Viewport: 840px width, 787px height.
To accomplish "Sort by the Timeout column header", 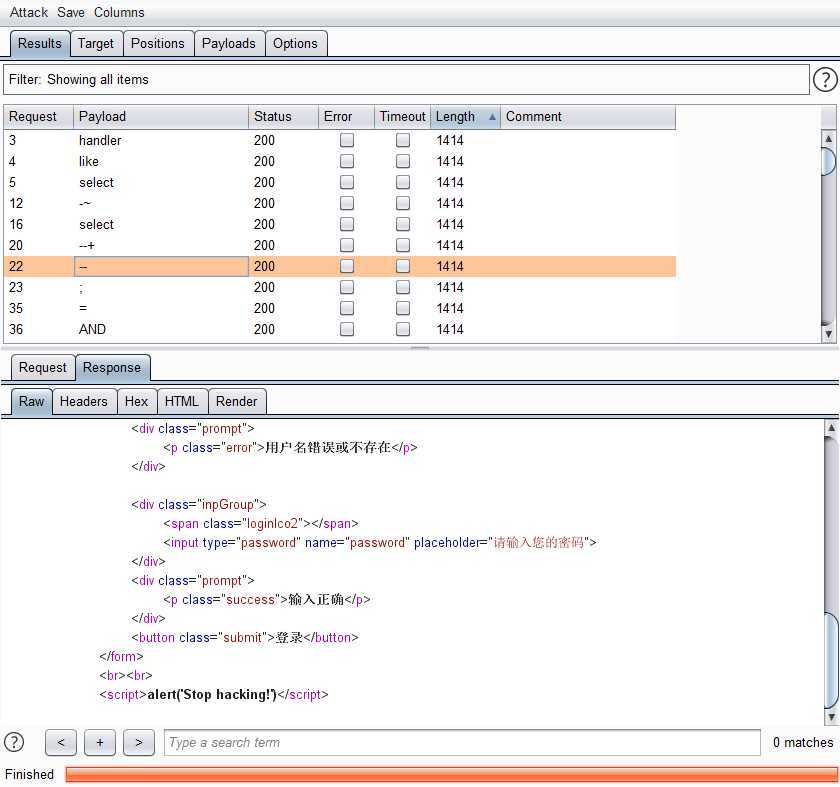I will [x=402, y=117].
